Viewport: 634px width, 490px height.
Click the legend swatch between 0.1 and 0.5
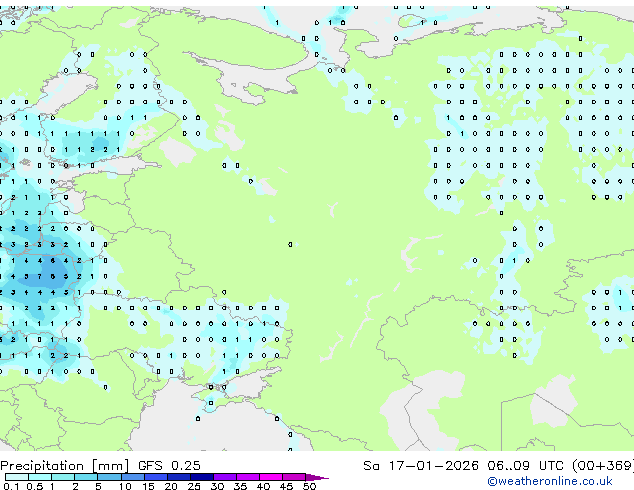(x=17, y=477)
